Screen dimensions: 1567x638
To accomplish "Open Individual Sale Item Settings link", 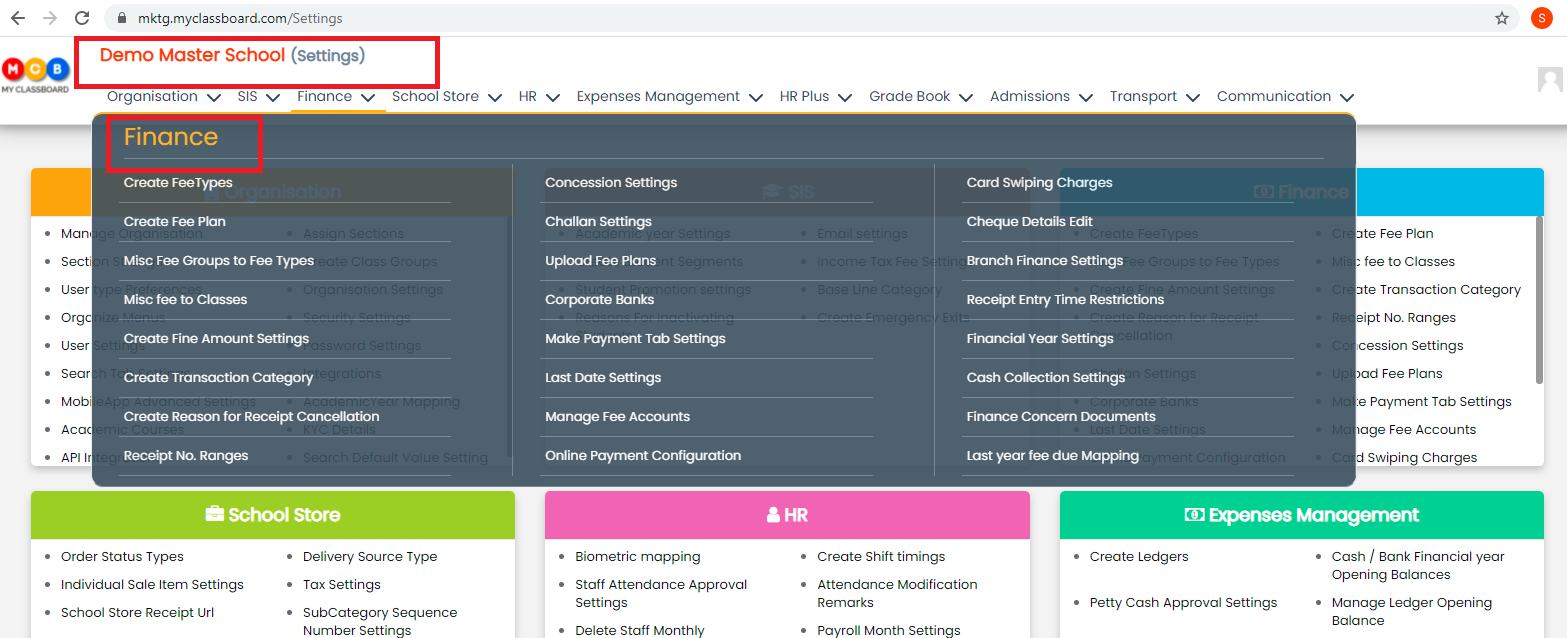I will (x=152, y=585).
